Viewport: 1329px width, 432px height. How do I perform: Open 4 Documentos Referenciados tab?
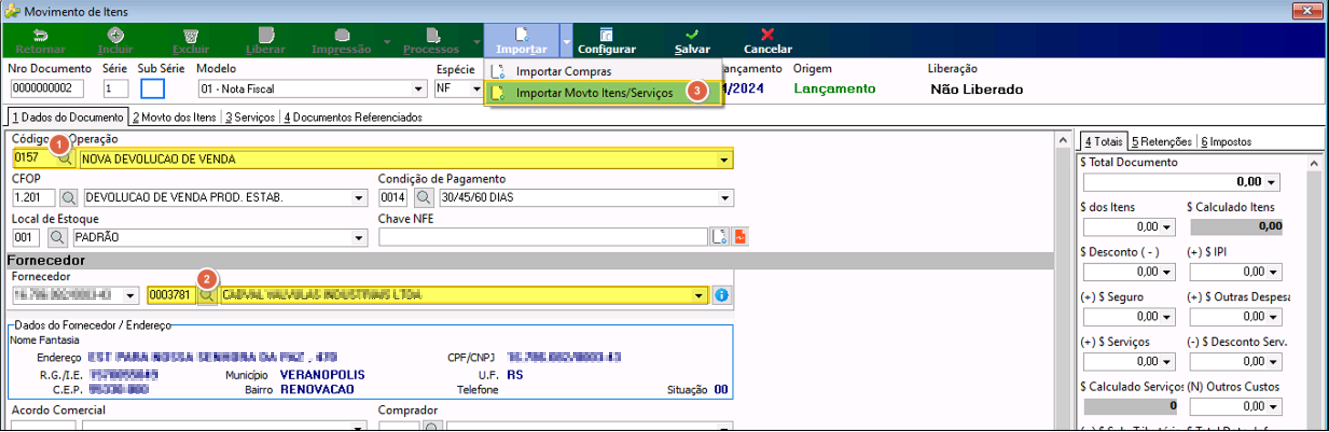353,117
